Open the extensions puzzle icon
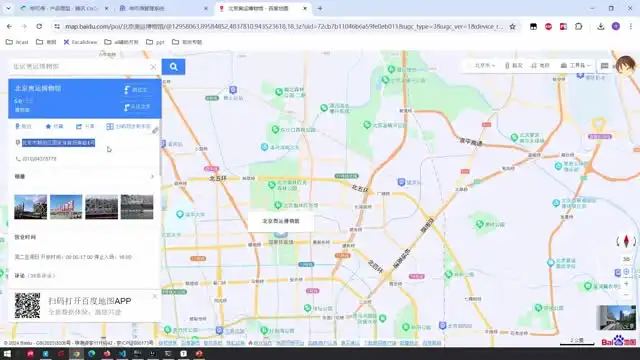The height and width of the screenshot is (360, 640). coord(578,27)
